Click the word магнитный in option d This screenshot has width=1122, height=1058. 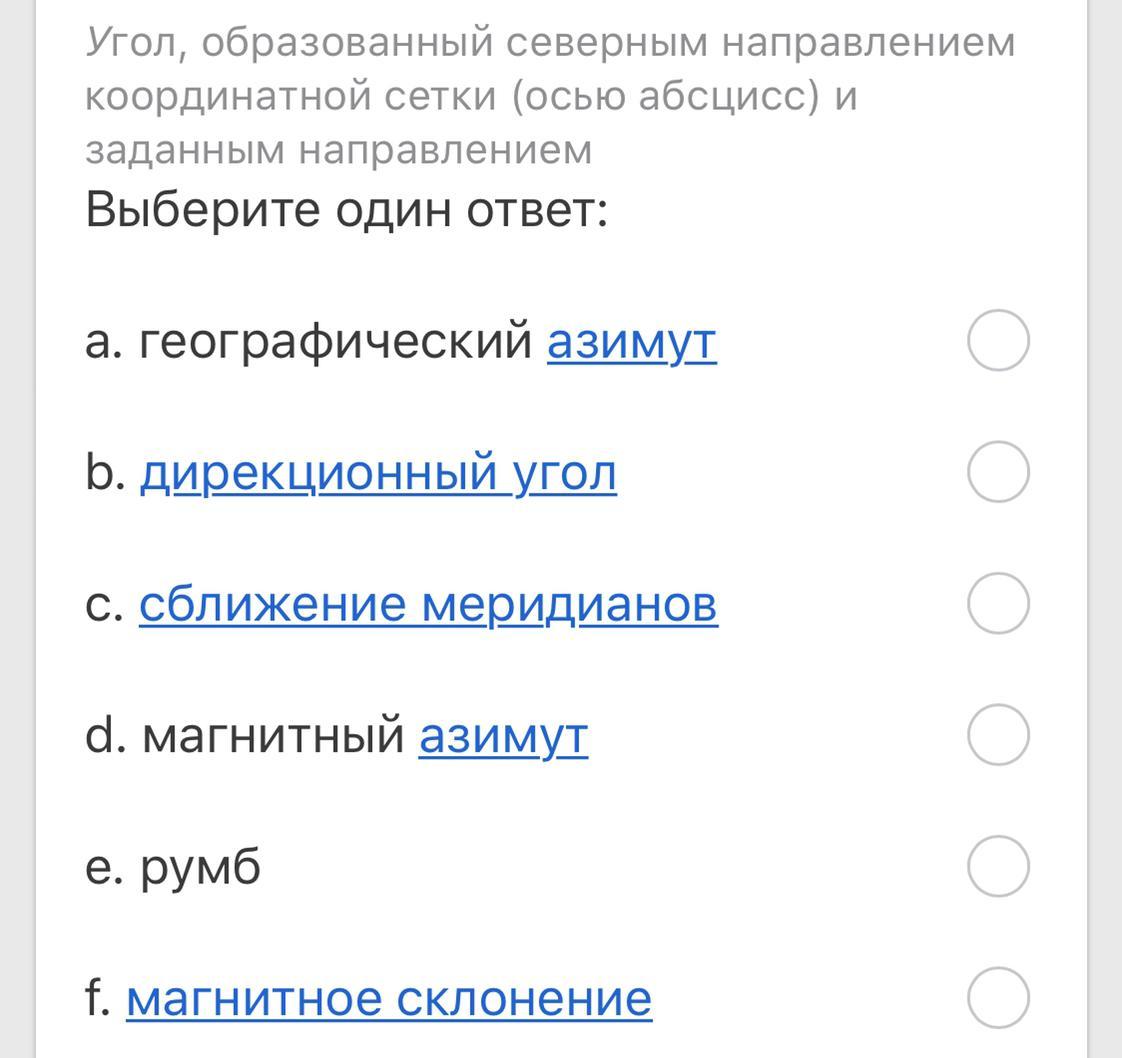tap(273, 736)
